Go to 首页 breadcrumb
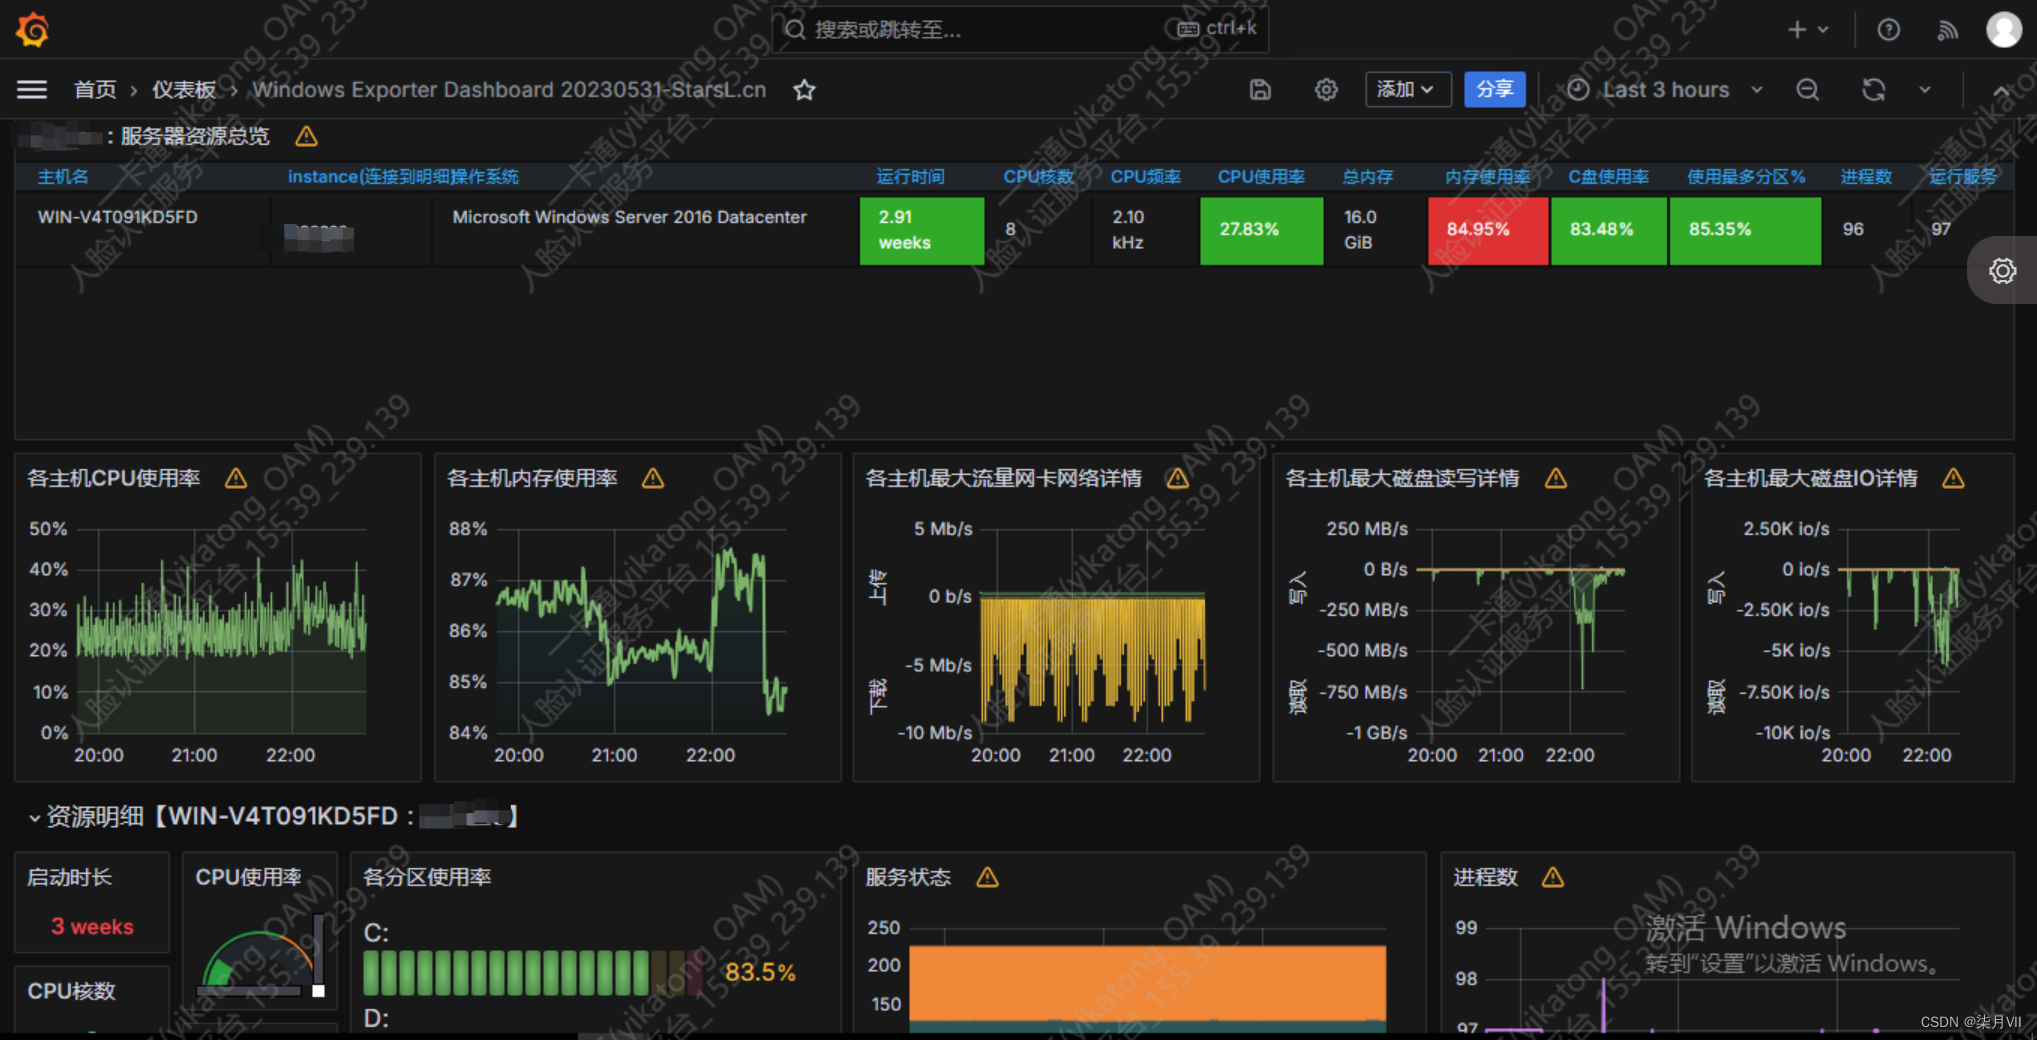The width and height of the screenshot is (2037, 1040). pos(95,90)
